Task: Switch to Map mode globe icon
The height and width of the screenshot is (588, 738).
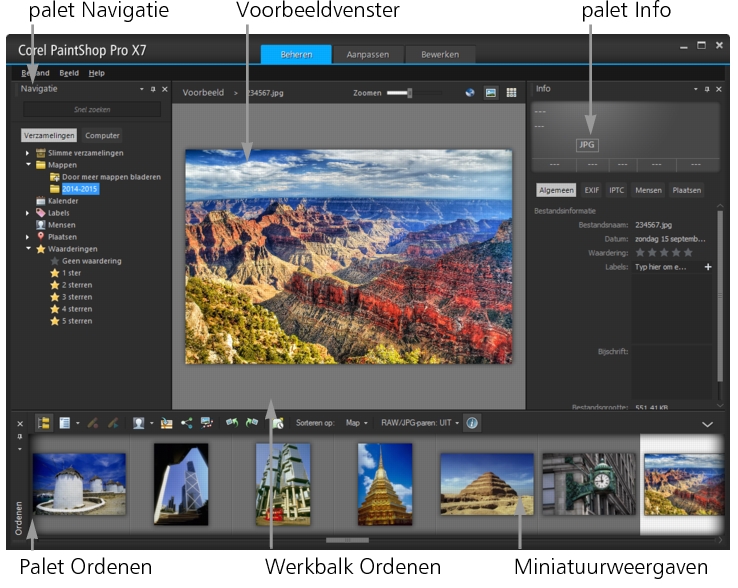Action: point(470,93)
